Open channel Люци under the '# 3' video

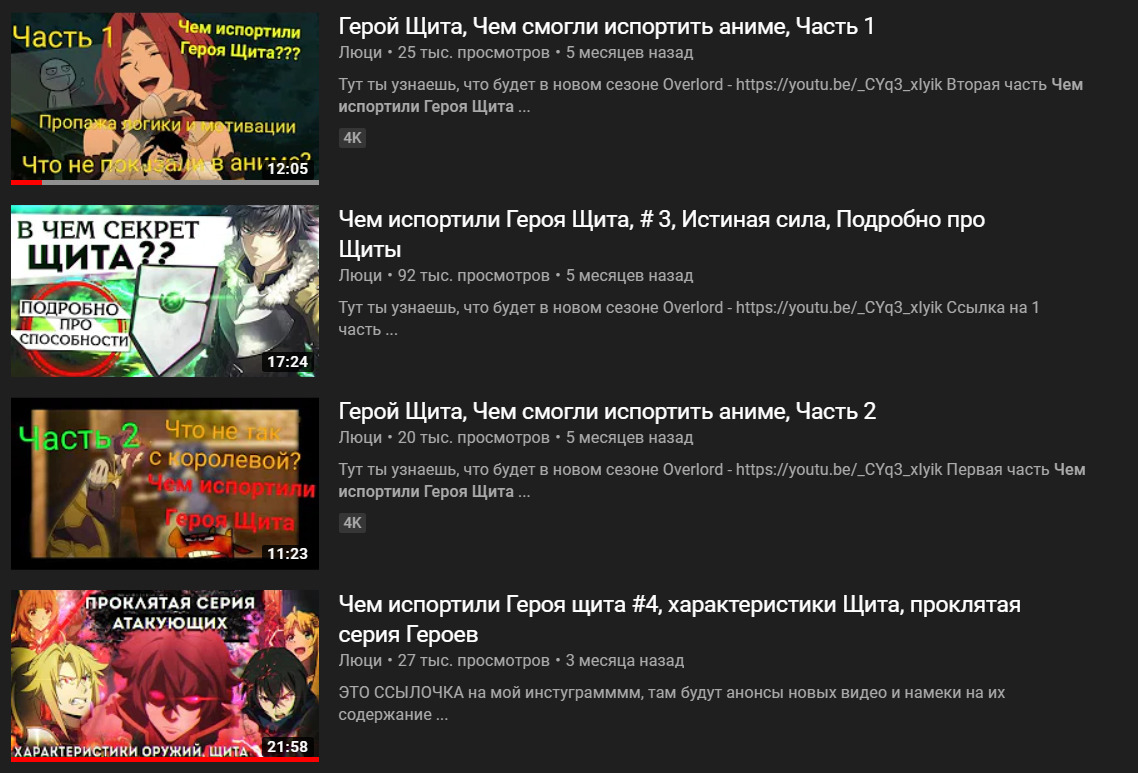point(360,276)
